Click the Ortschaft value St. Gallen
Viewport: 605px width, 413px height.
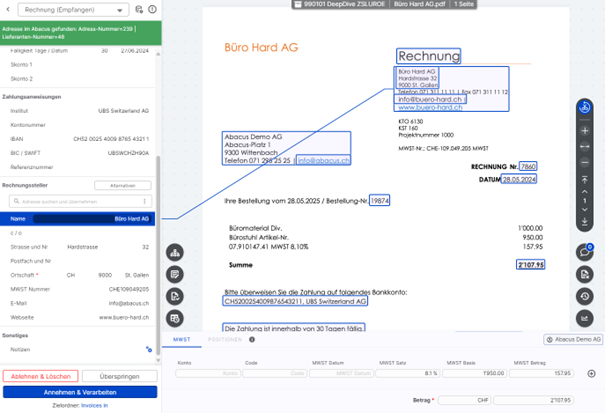137,275
